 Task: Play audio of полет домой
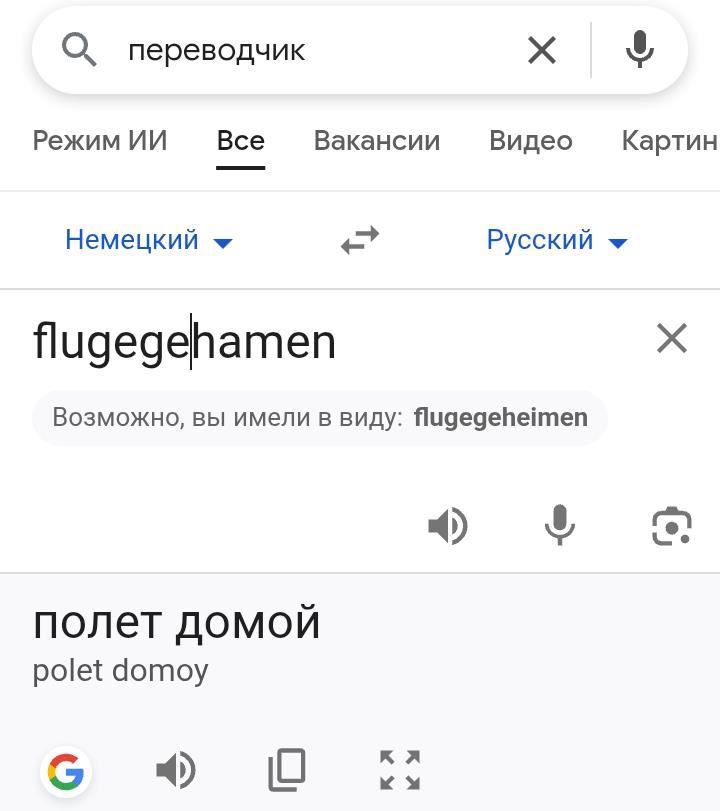[176, 770]
